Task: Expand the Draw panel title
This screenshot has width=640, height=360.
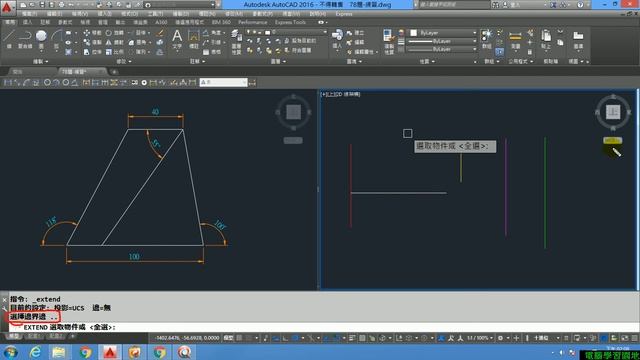Action: [40, 61]
